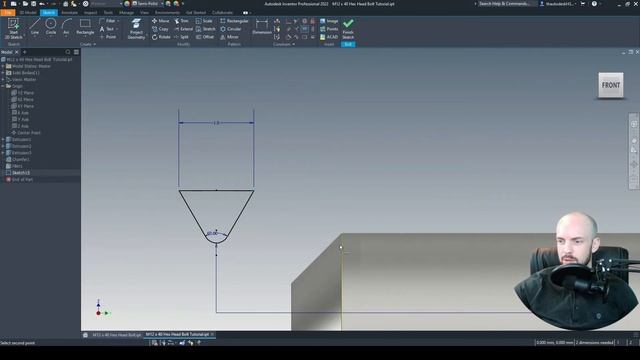Activate the Stretch tool
This screenshot has width=640, height=360.
pos(206,29)
